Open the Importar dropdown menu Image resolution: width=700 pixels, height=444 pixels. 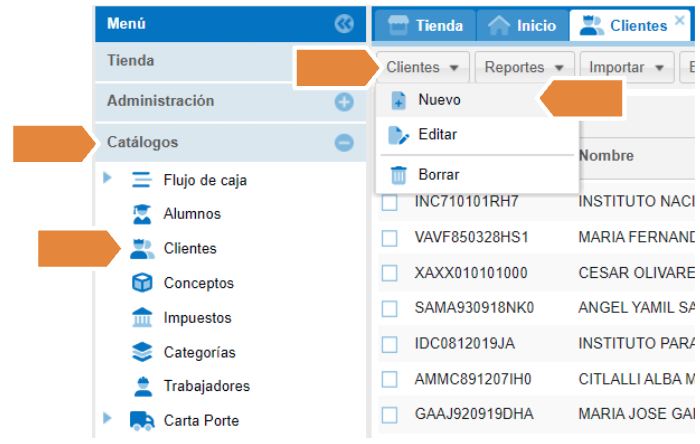pos(627,68)
